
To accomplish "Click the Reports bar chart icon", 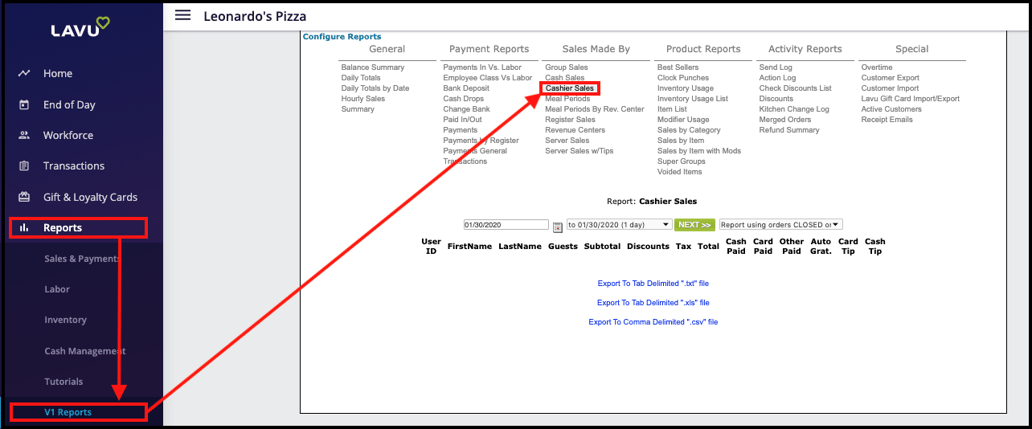I will pyautogui.click(x=24, y=228).
